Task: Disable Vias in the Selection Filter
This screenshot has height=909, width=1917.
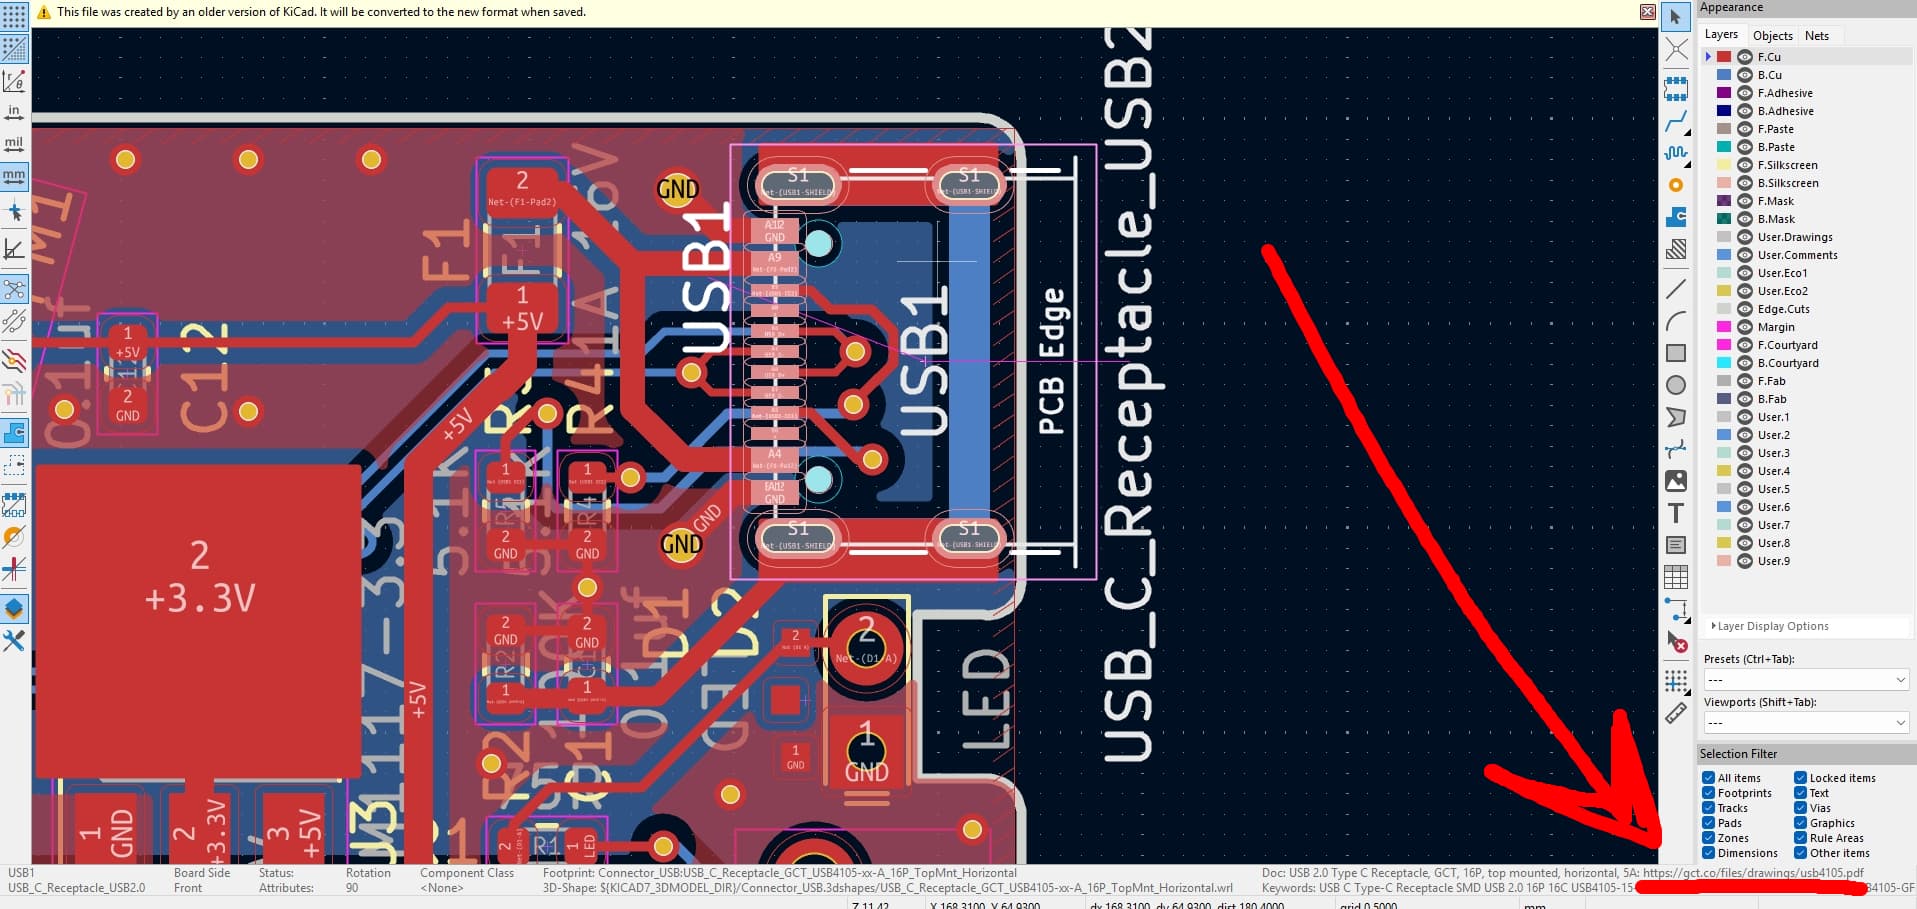Action: [x=1800, y=808]
